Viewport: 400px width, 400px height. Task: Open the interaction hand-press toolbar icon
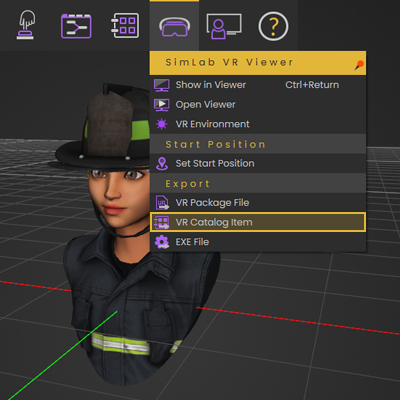(x=26, y=25)
